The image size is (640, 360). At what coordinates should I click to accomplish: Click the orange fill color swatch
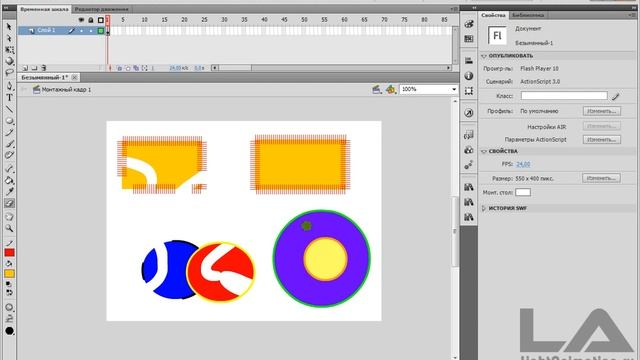[x=9, y=274]
